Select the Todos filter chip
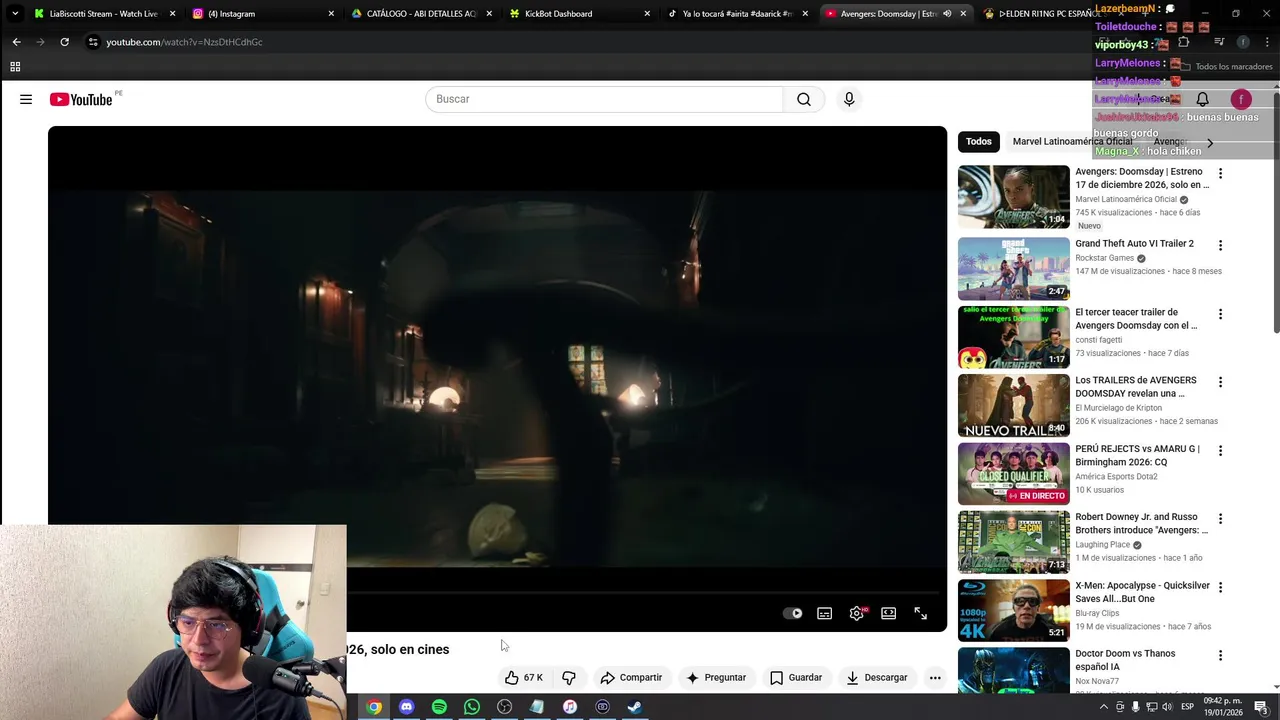Image resolution: width=1280 pixels, height=720 pixels. 979,141
